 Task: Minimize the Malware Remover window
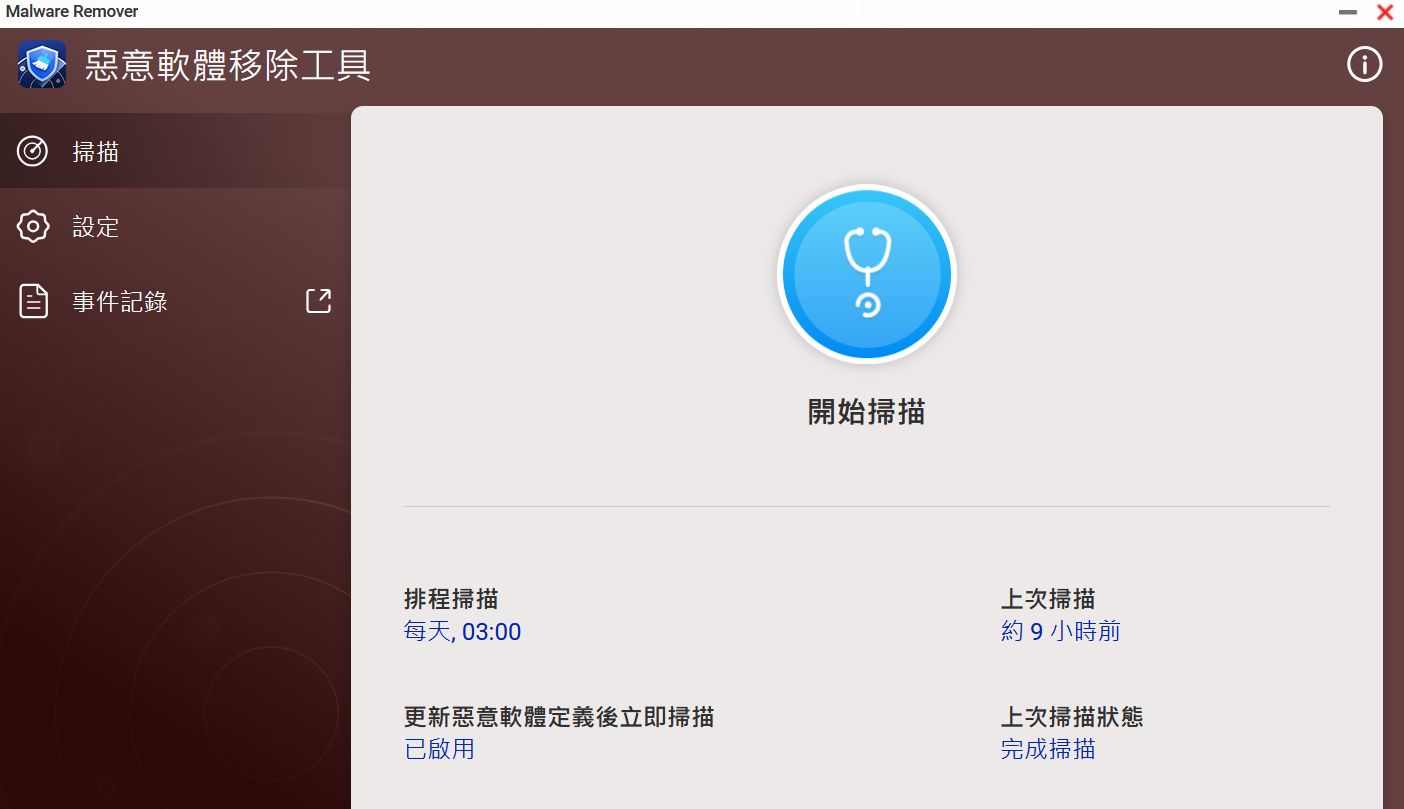[x=1348, y=12]
